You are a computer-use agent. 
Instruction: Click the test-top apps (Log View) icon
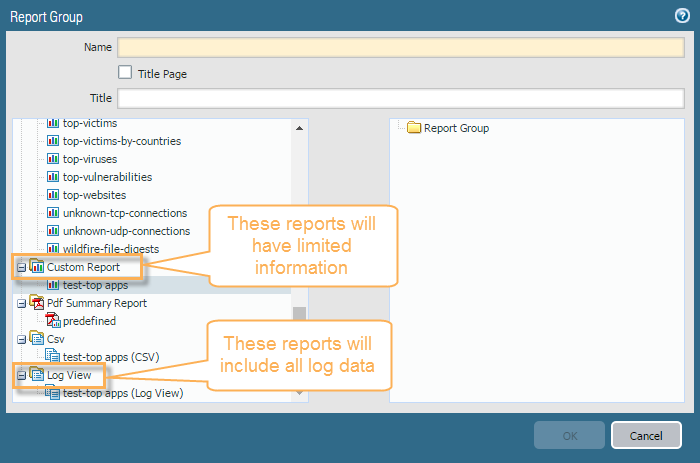pos(52,392)
